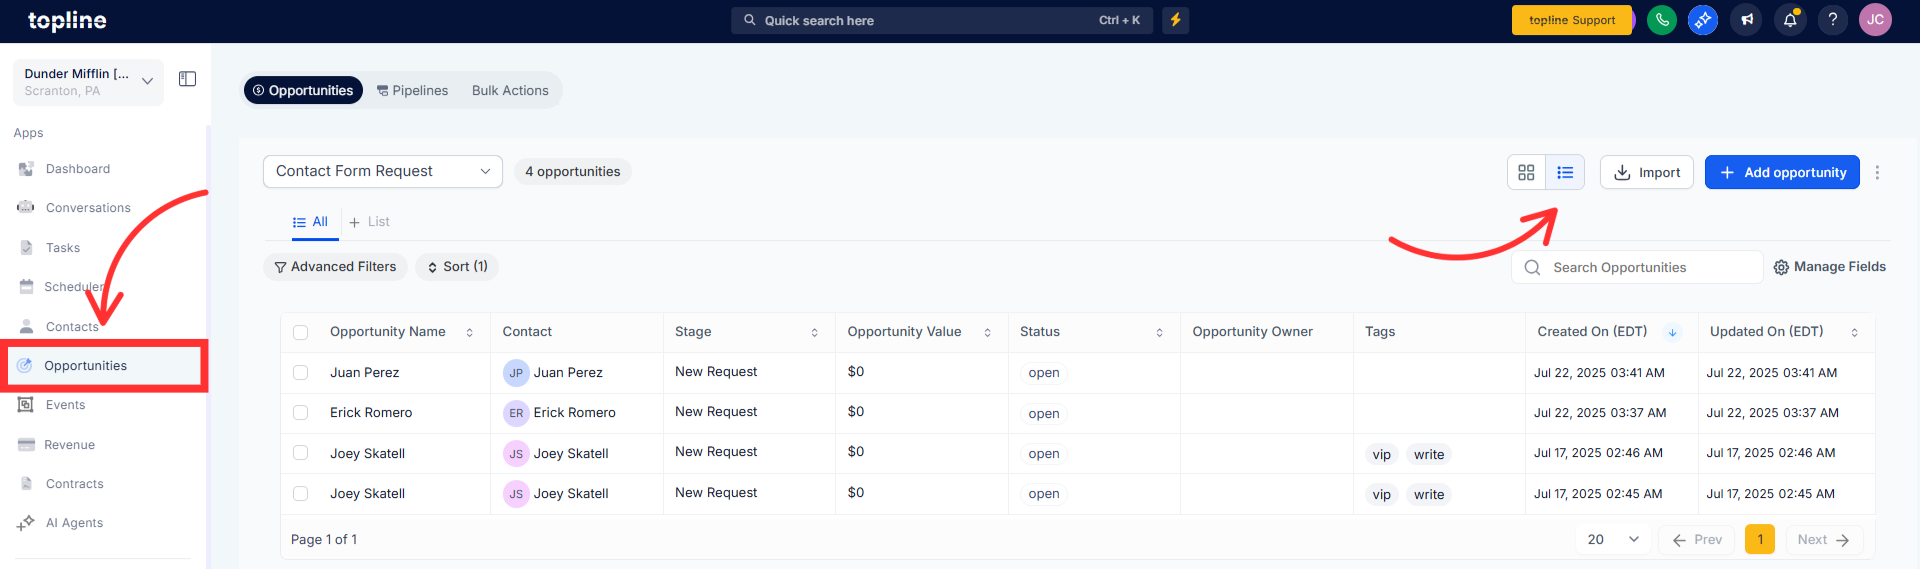
Task: Open the blue AI sparkle icon
Action: (x=1703, y=20)
